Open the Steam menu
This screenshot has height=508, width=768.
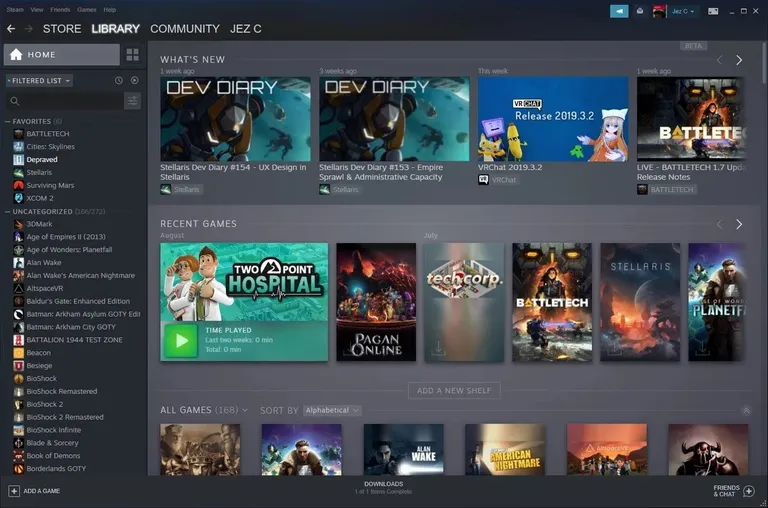[x=15, y=9]
